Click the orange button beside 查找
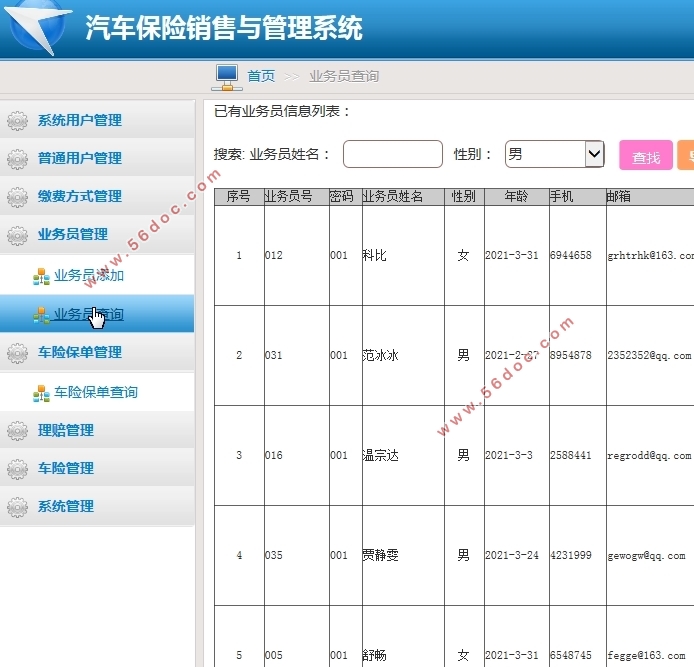 [x=686, y=156]
